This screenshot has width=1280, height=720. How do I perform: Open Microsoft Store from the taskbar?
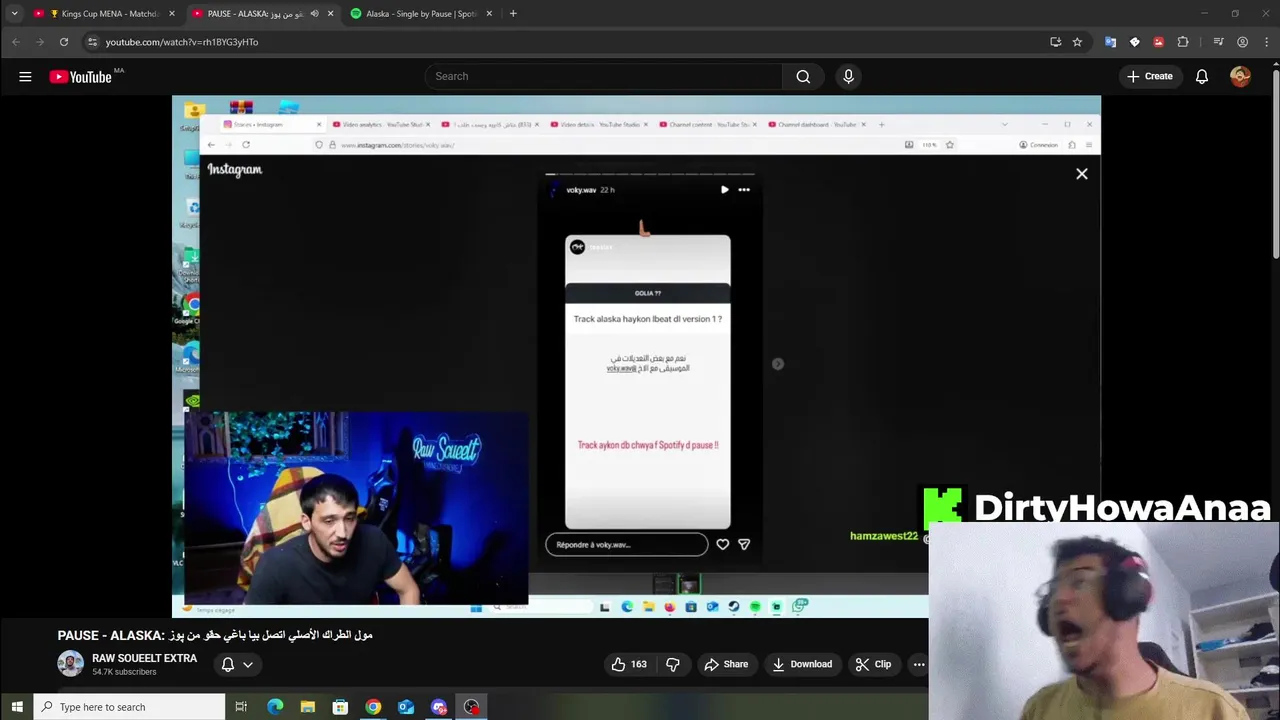[x=340, y=707]
